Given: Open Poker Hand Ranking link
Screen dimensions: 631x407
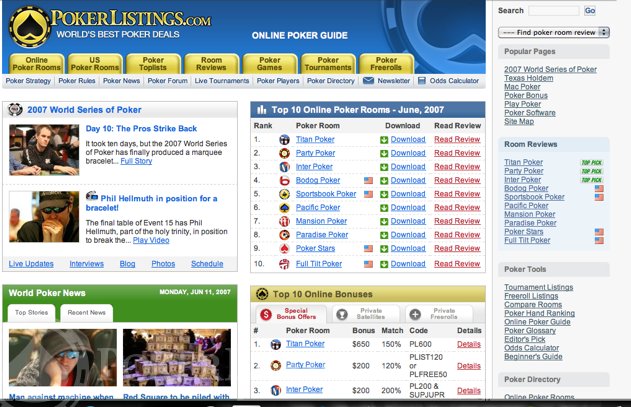Looking at the screenshot, I should point(540,313).
